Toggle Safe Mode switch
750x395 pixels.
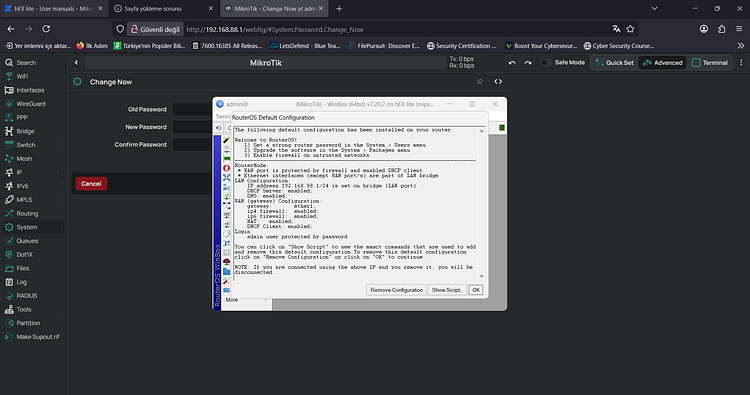pyautogui.click(x=546, y=63)
